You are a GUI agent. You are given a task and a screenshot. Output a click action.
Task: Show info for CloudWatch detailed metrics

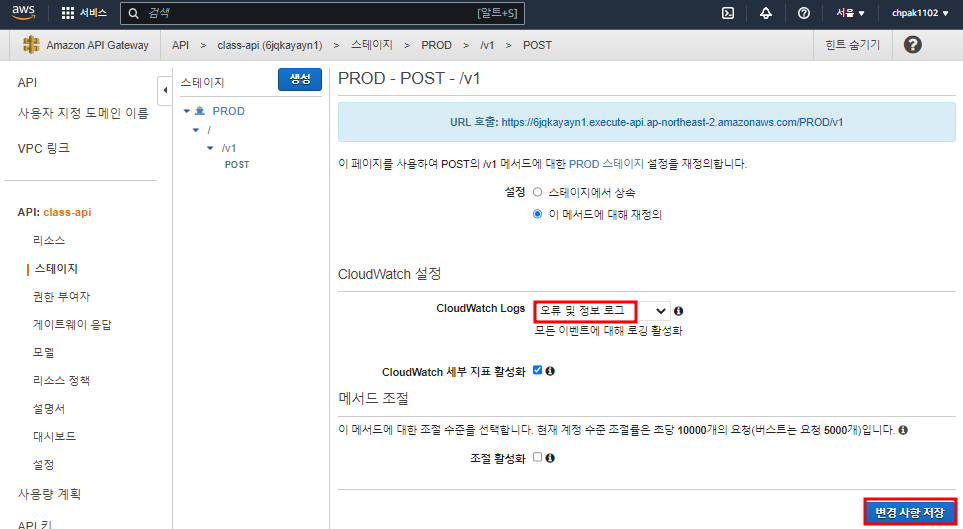click(550, 370)
